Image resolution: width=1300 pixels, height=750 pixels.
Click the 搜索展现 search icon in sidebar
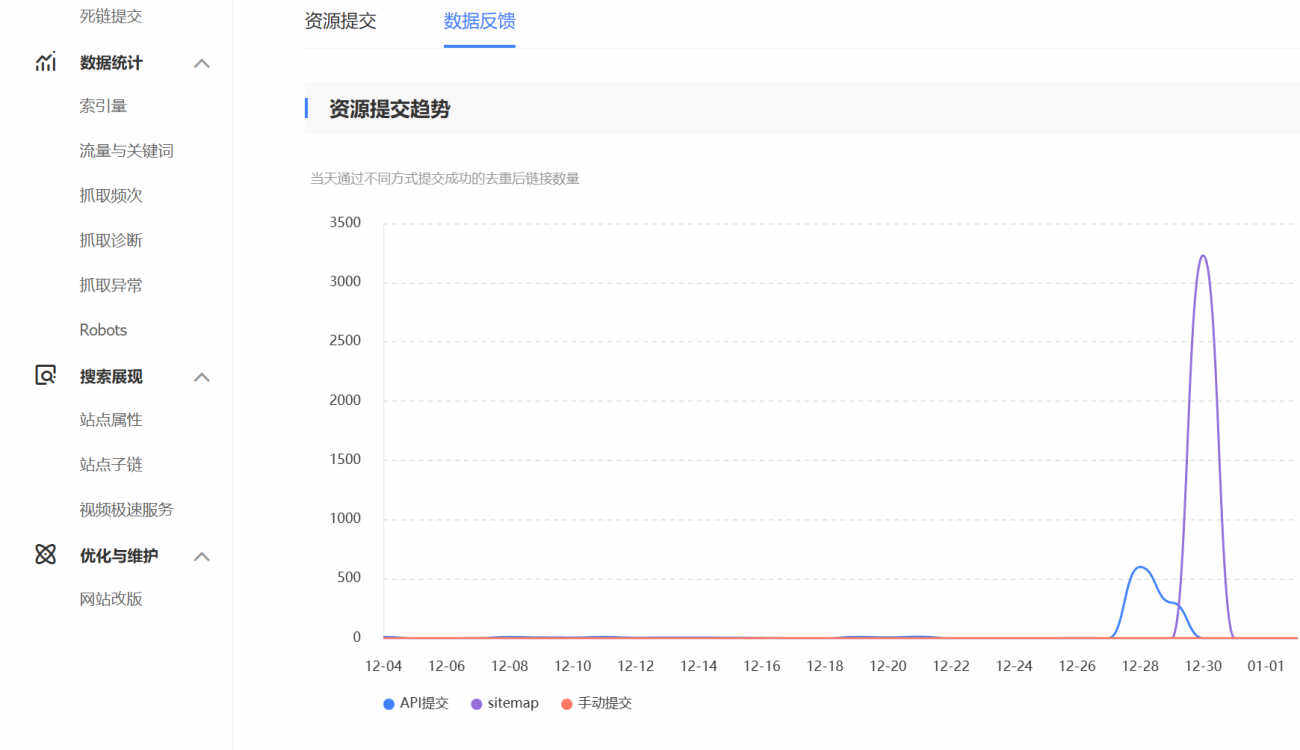click(x=46, y=376)
